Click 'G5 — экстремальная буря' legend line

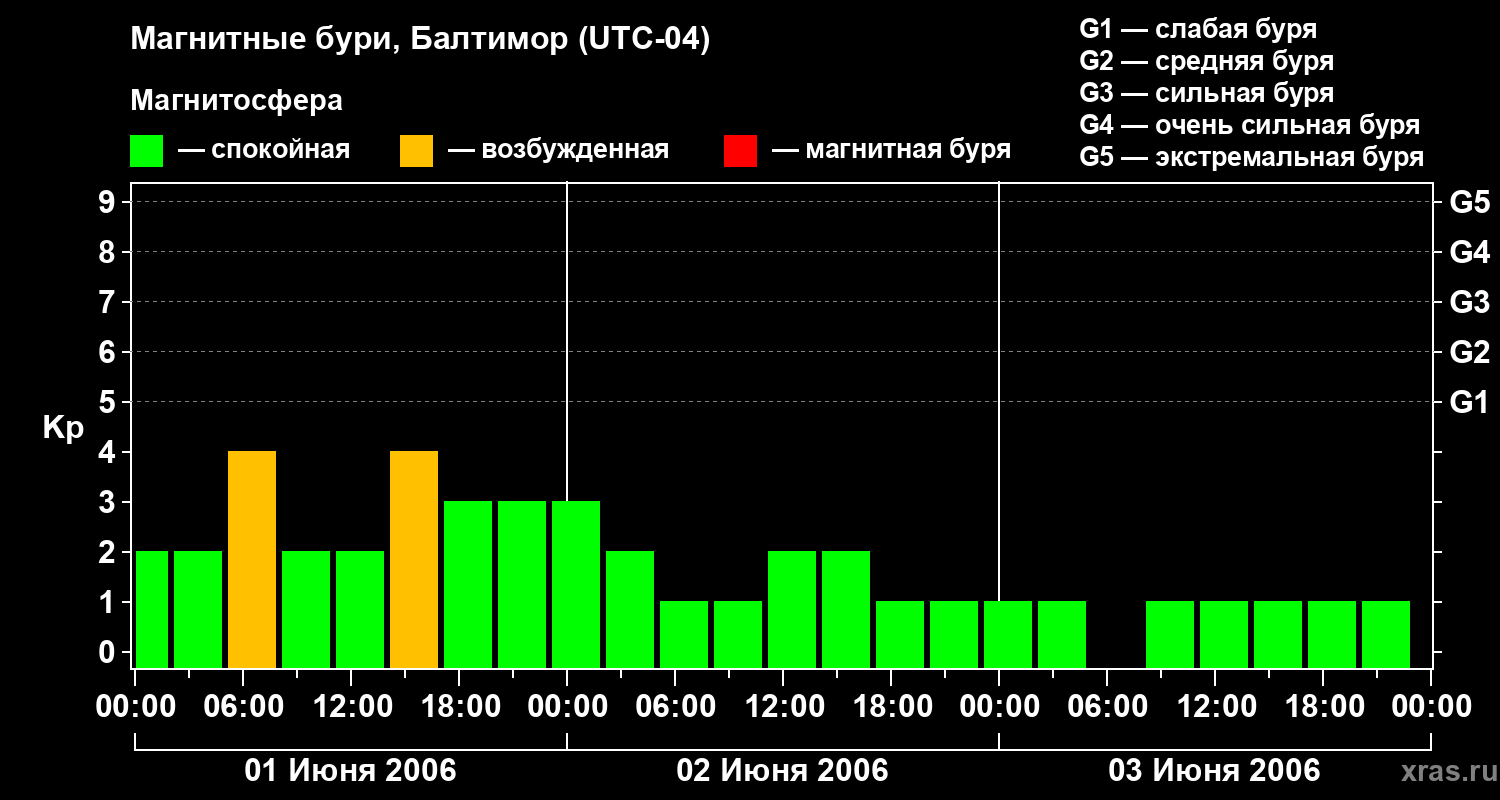tap(1252, 157)
